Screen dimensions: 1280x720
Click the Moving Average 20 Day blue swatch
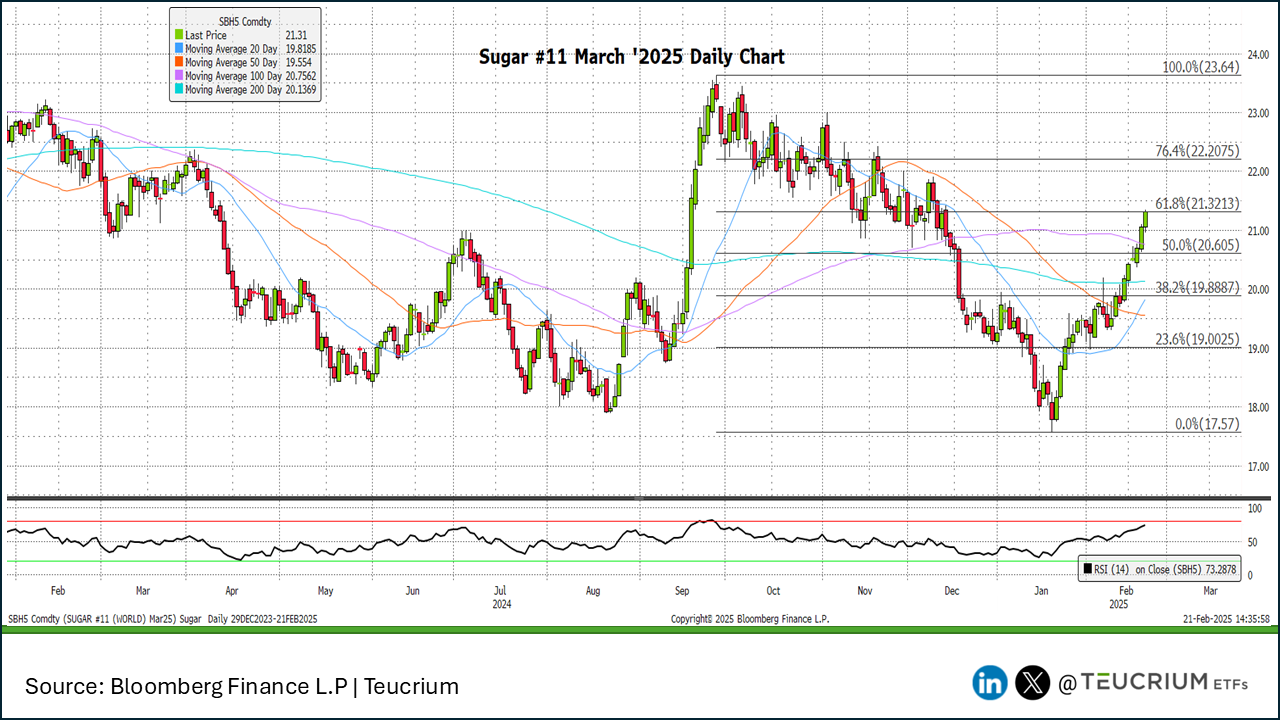[179, 48]
